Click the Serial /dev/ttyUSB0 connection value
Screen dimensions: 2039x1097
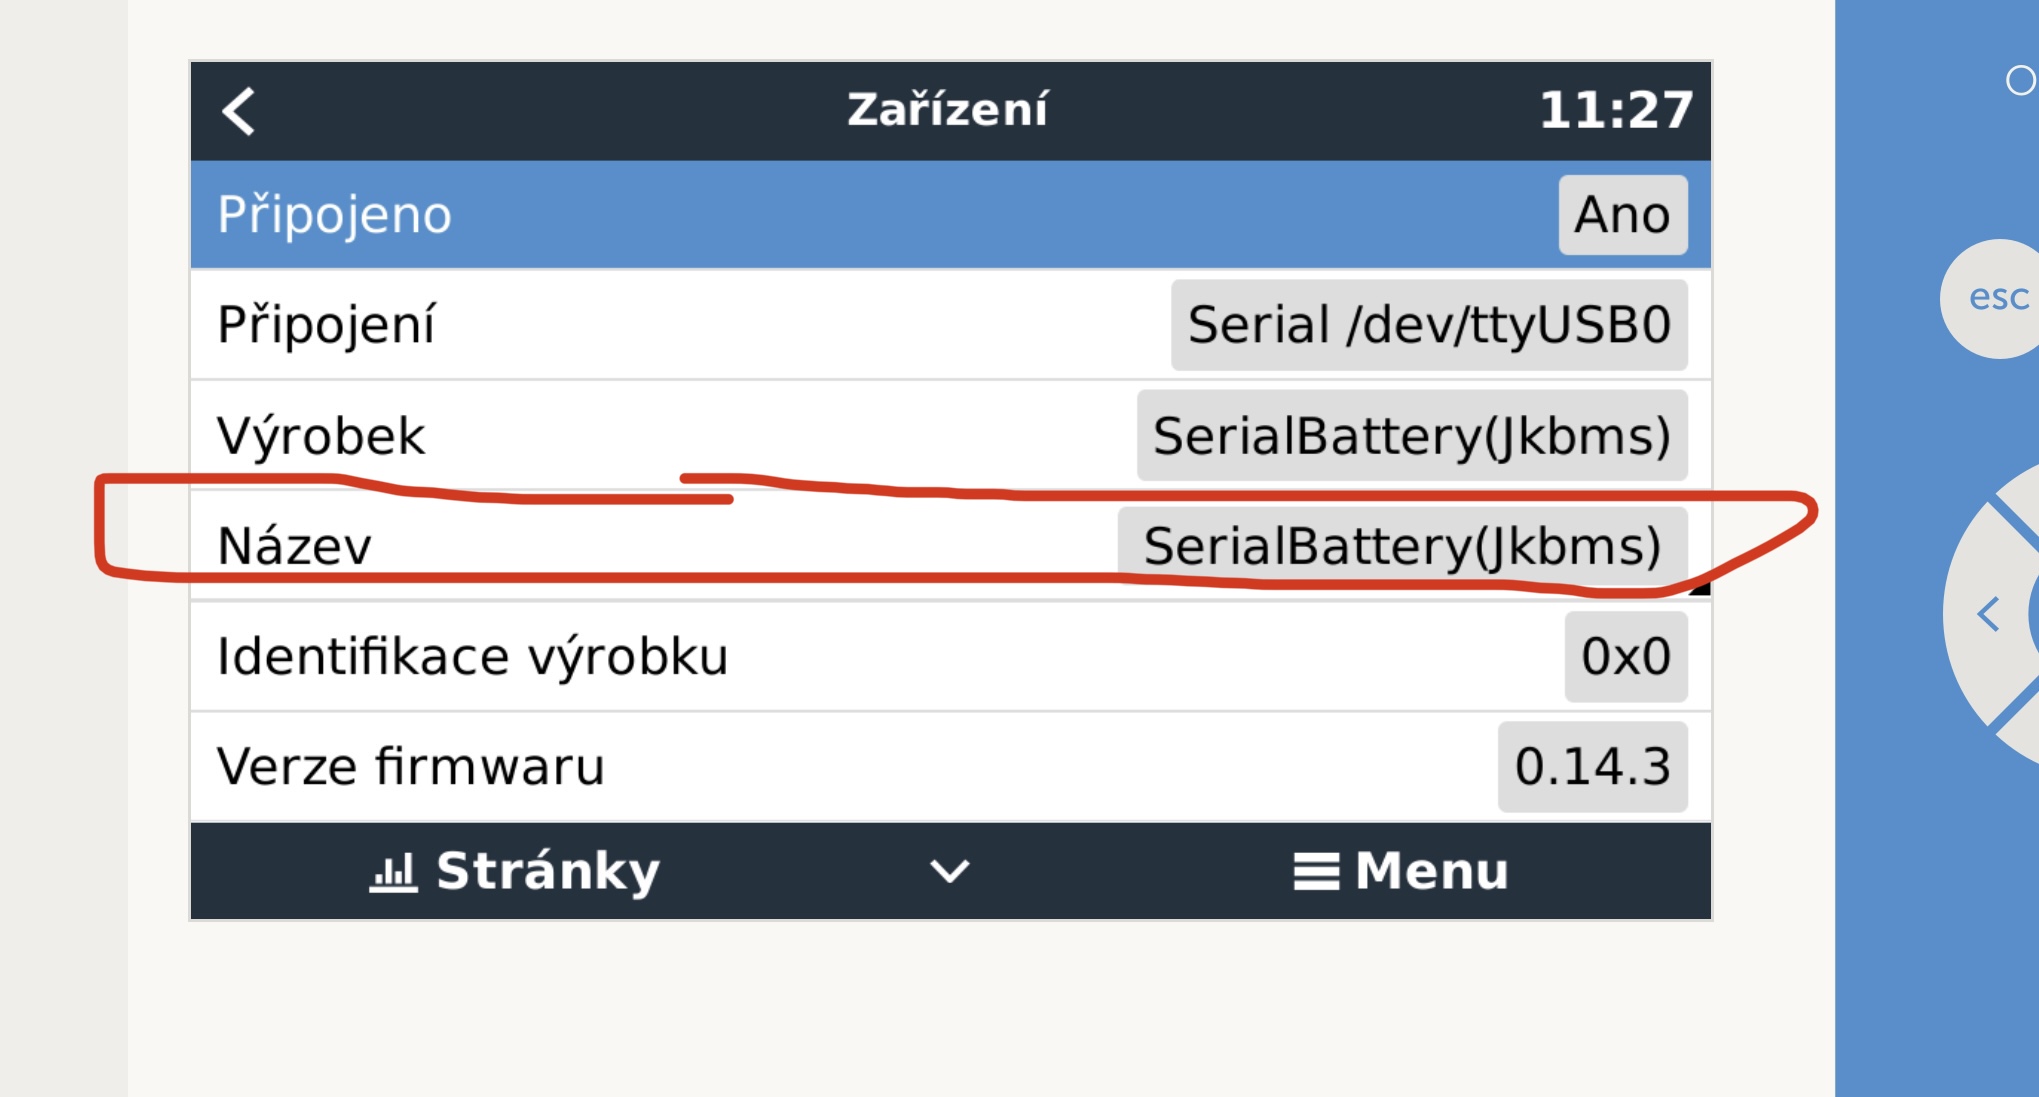tap(1429, 325)
